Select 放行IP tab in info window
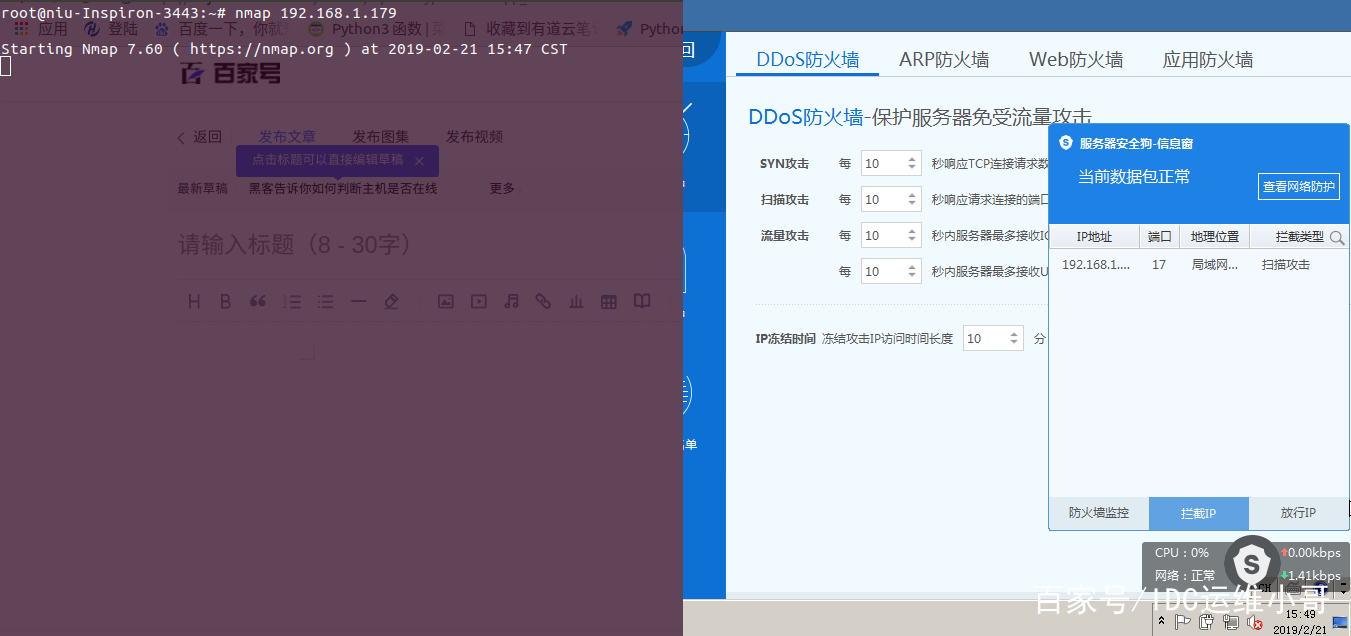1351x636 pixels. [x=1299, y=513]
